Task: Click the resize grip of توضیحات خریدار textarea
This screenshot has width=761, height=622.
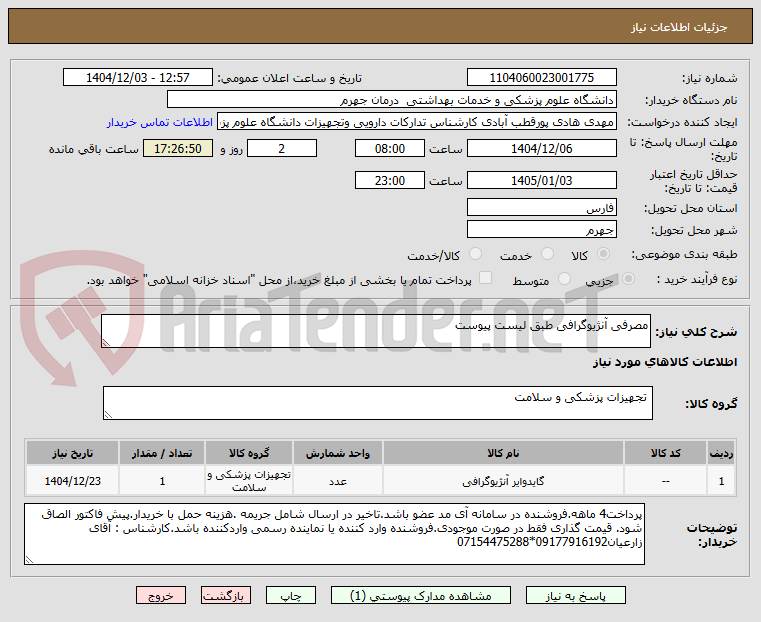Action: (x=30, y=560)
